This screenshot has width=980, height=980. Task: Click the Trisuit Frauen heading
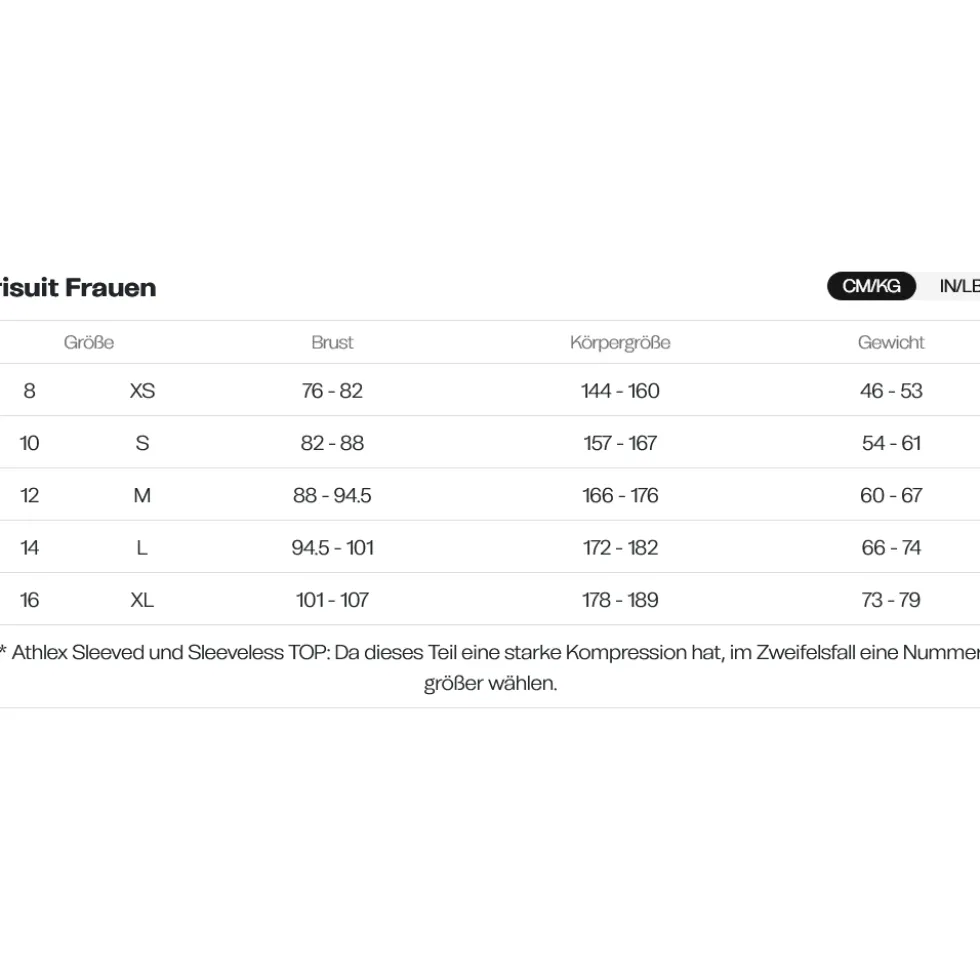78,288
